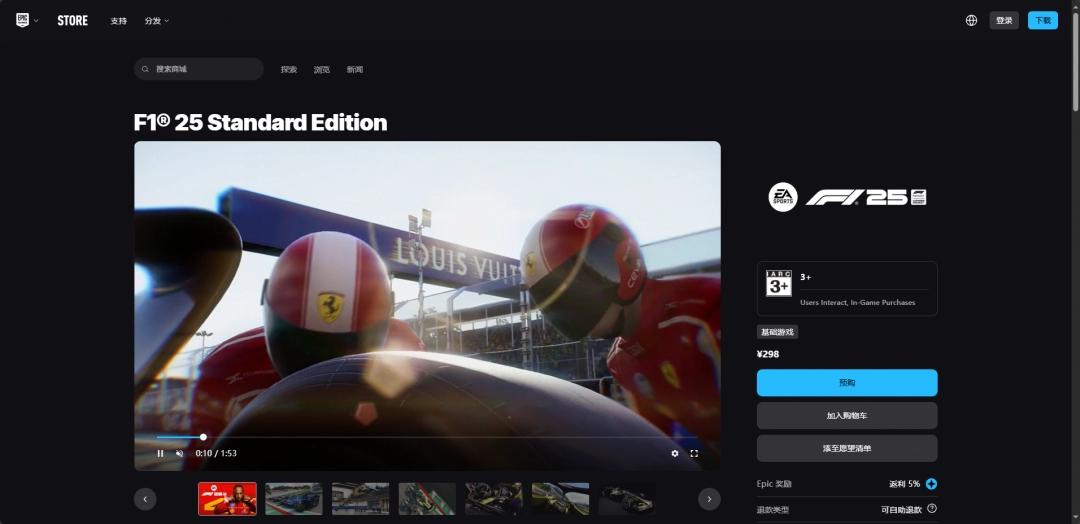Click the blue 预购 button
Viewport: 1080px width, 524px height.
[846, 383]
